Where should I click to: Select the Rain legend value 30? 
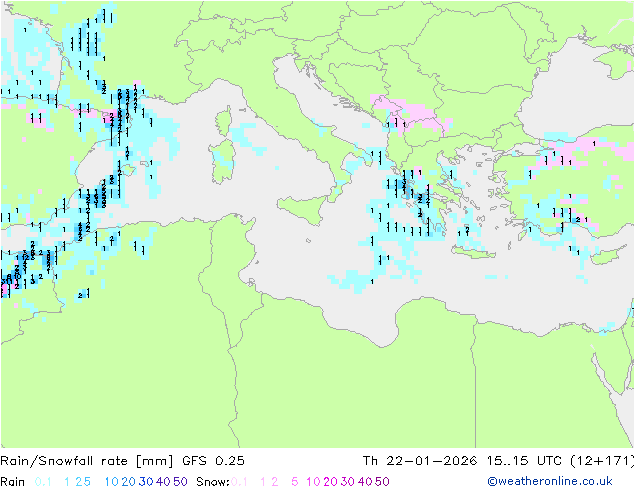tap(146, 482)
